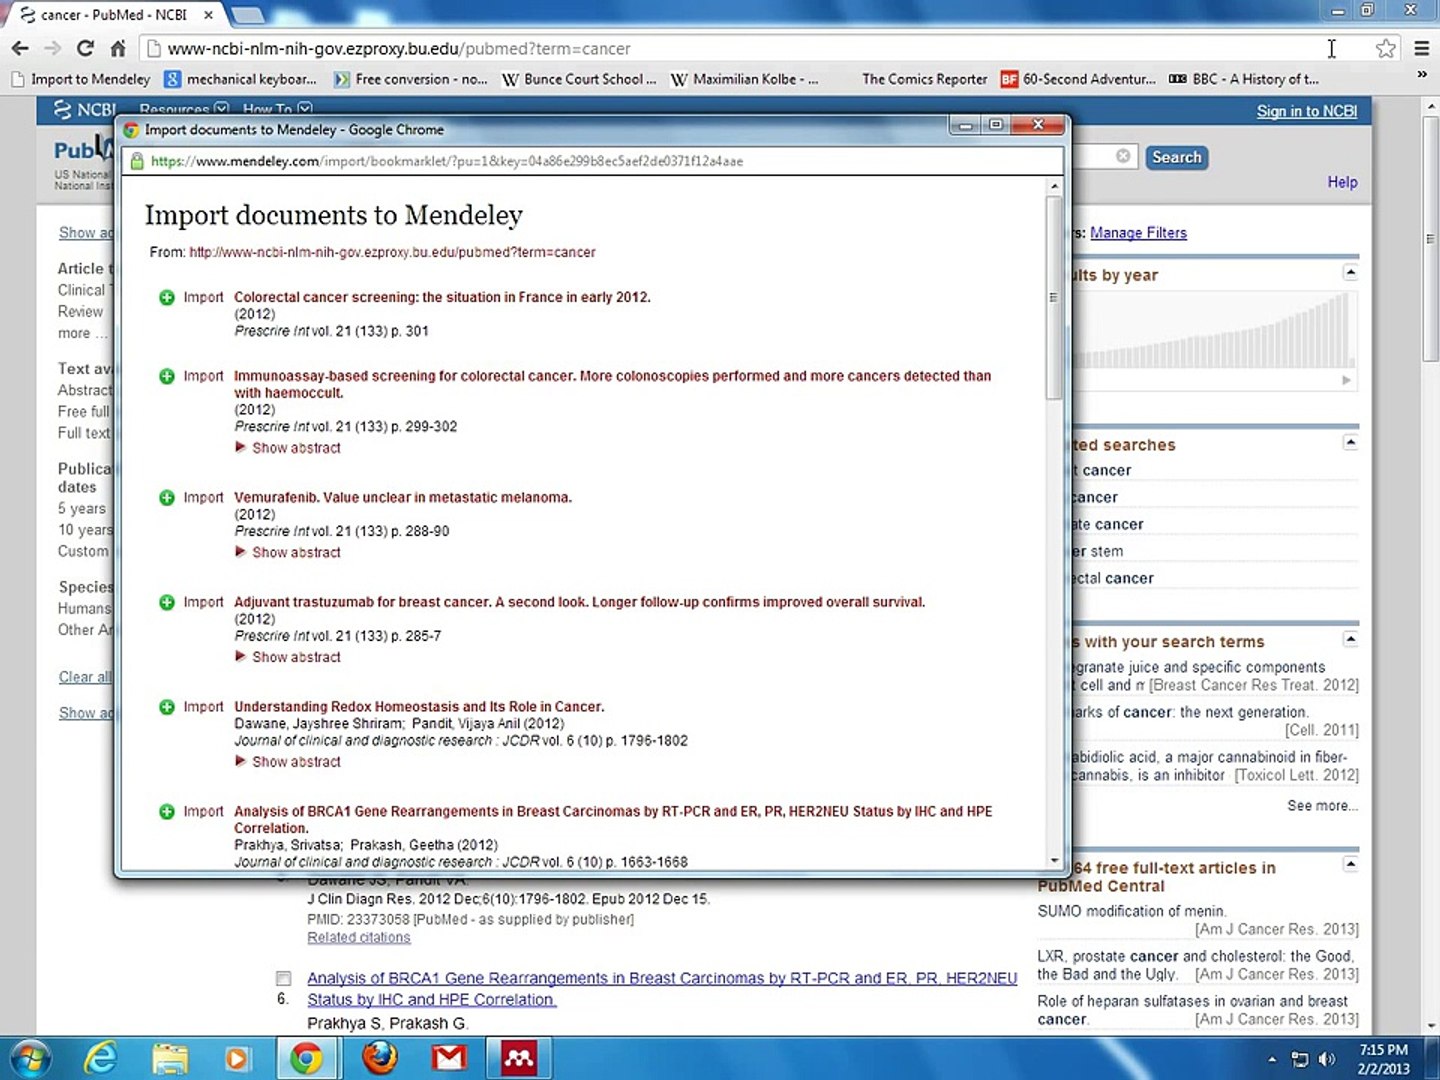1440x1080 pixels.
Task: Expand Show abstract for Vemurafenib entry
Action: (288, 552)
